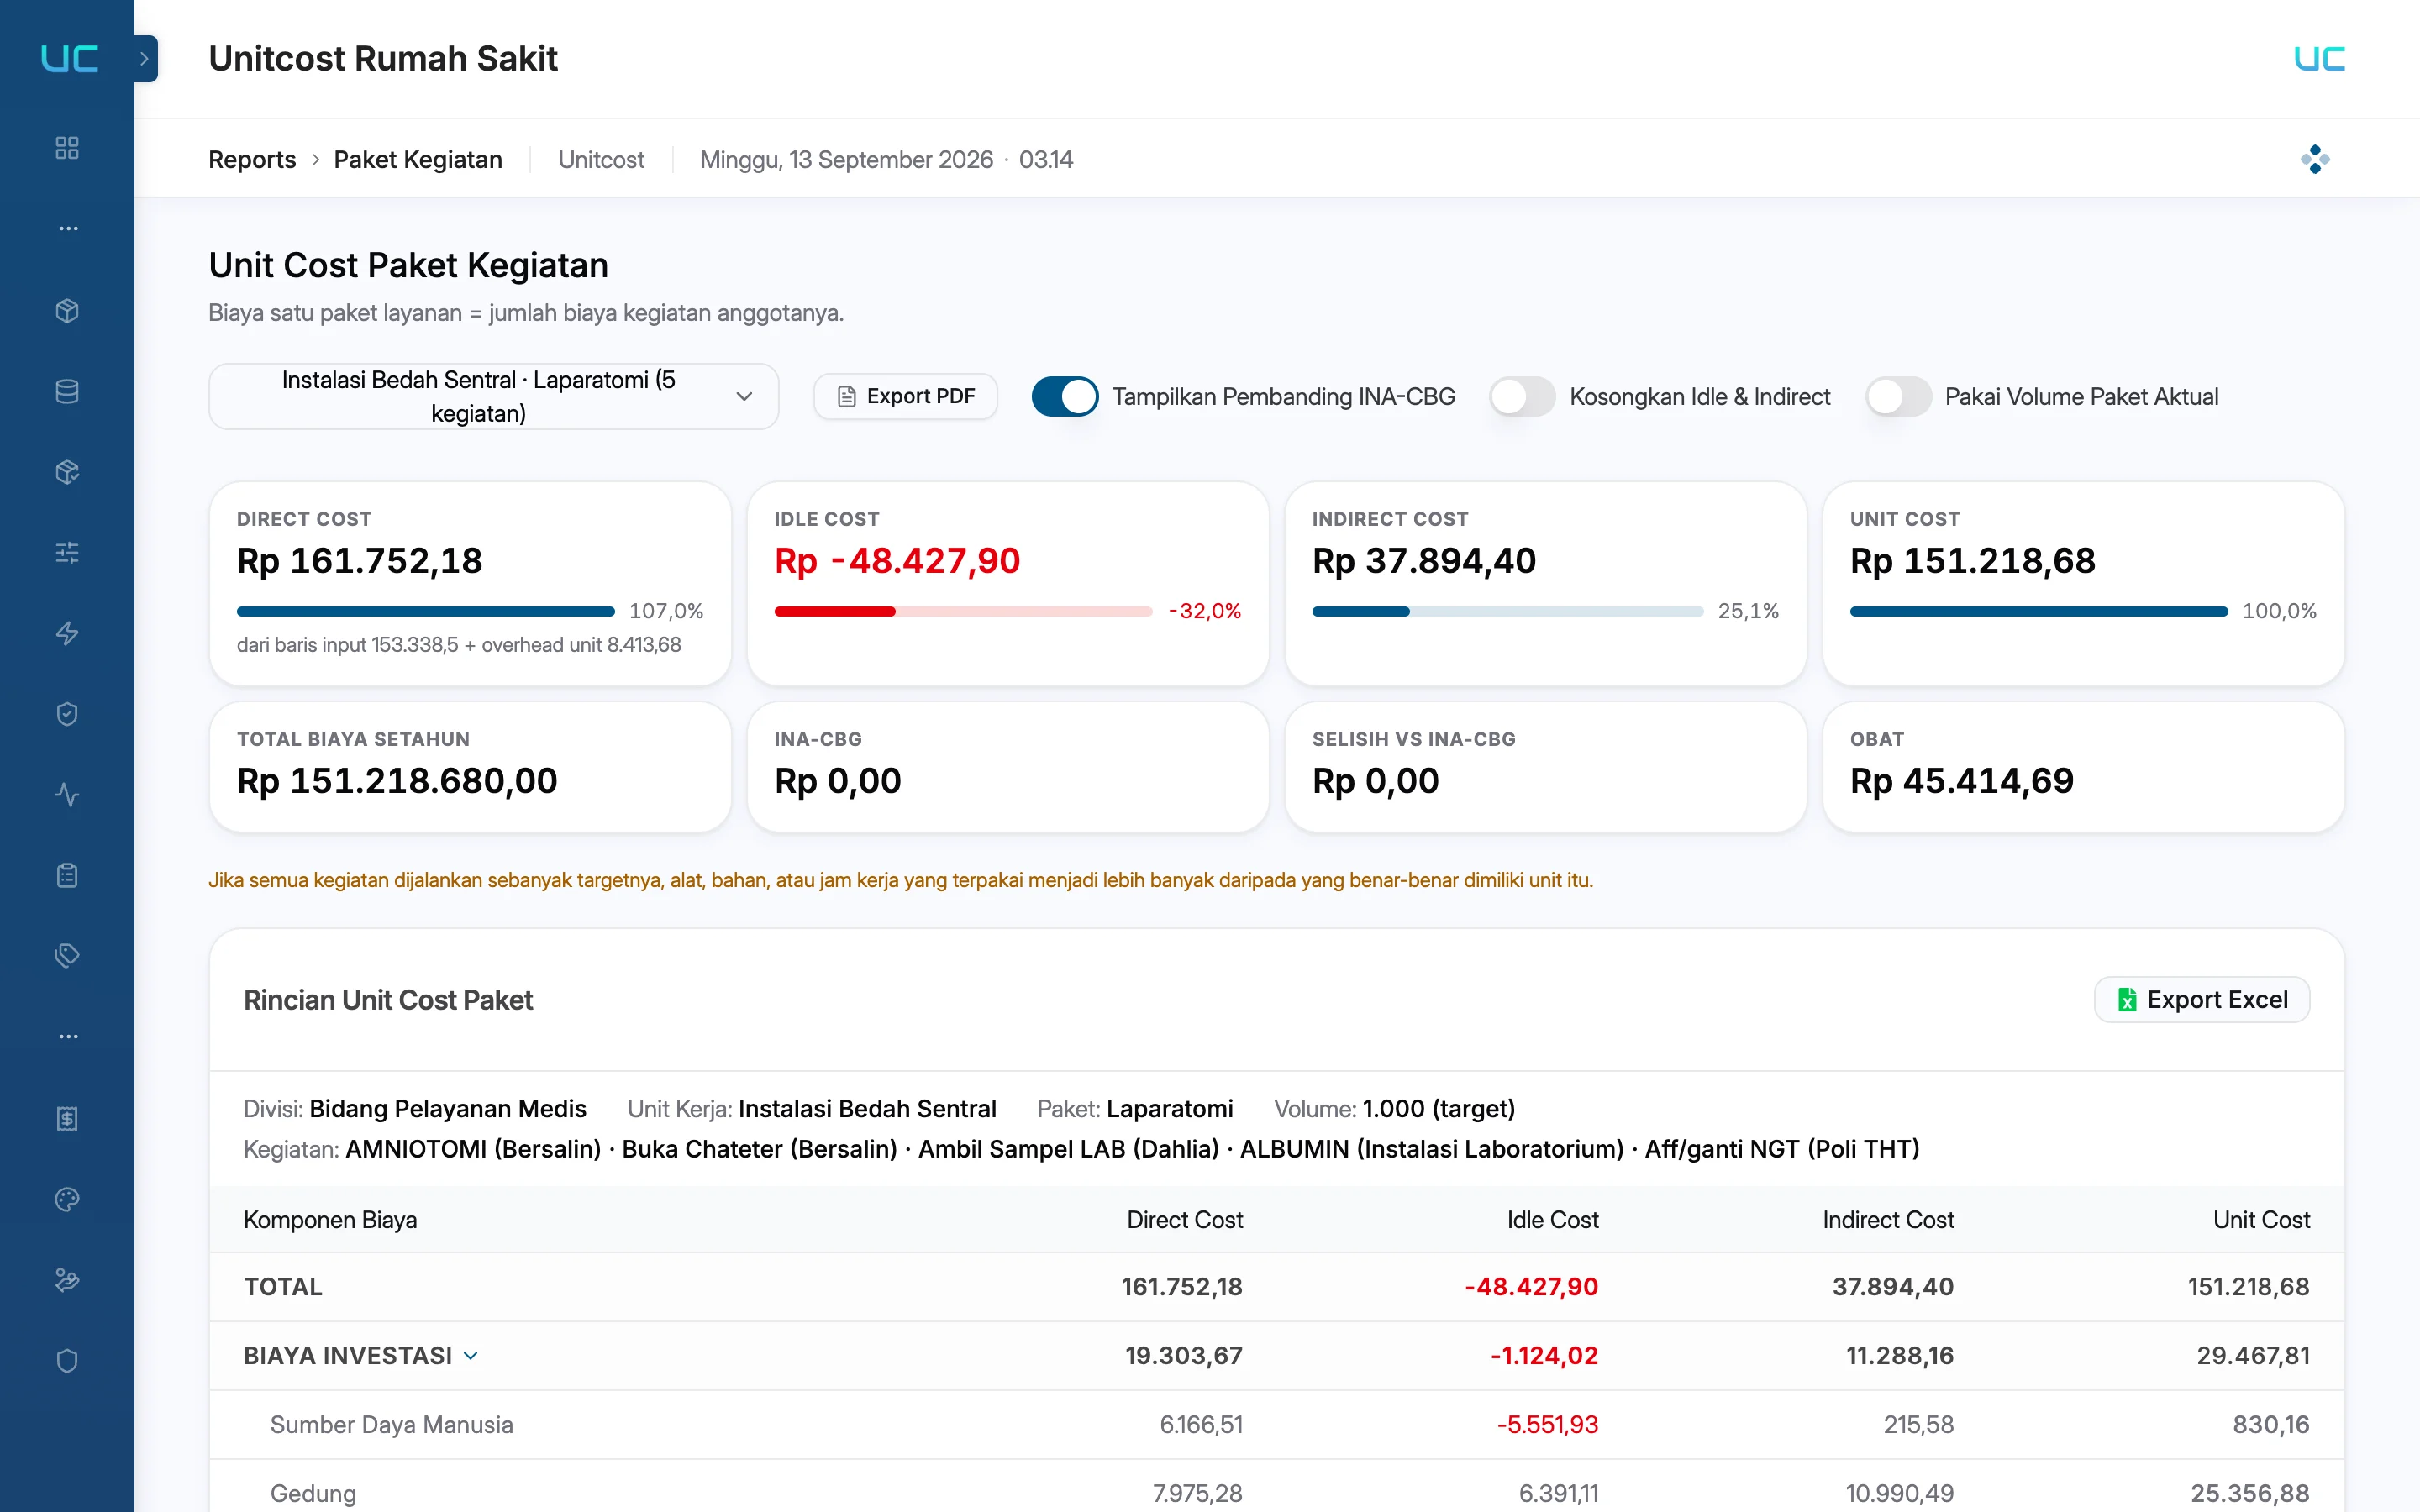Click the Obat value Rp 45.414,69

(x=1962, y=781)
